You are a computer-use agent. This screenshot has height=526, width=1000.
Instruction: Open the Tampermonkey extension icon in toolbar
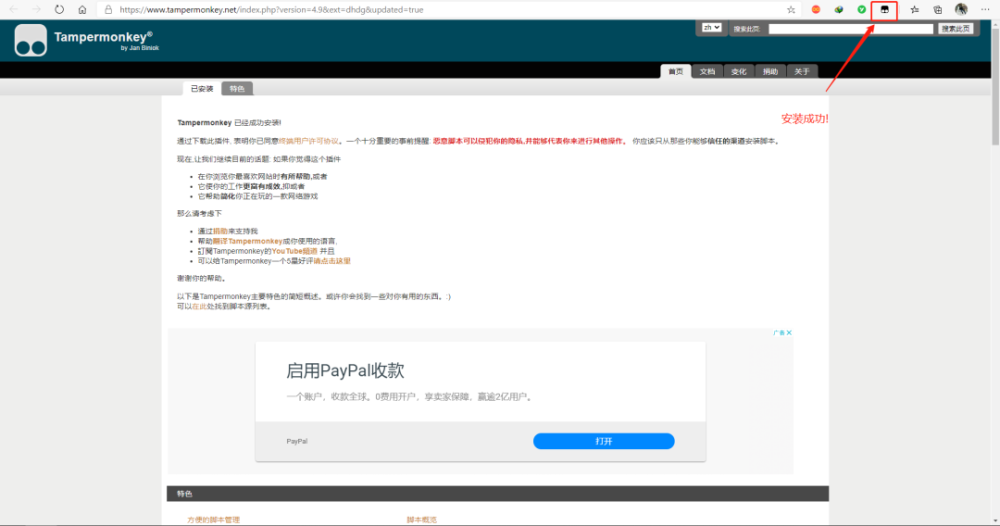885,10
